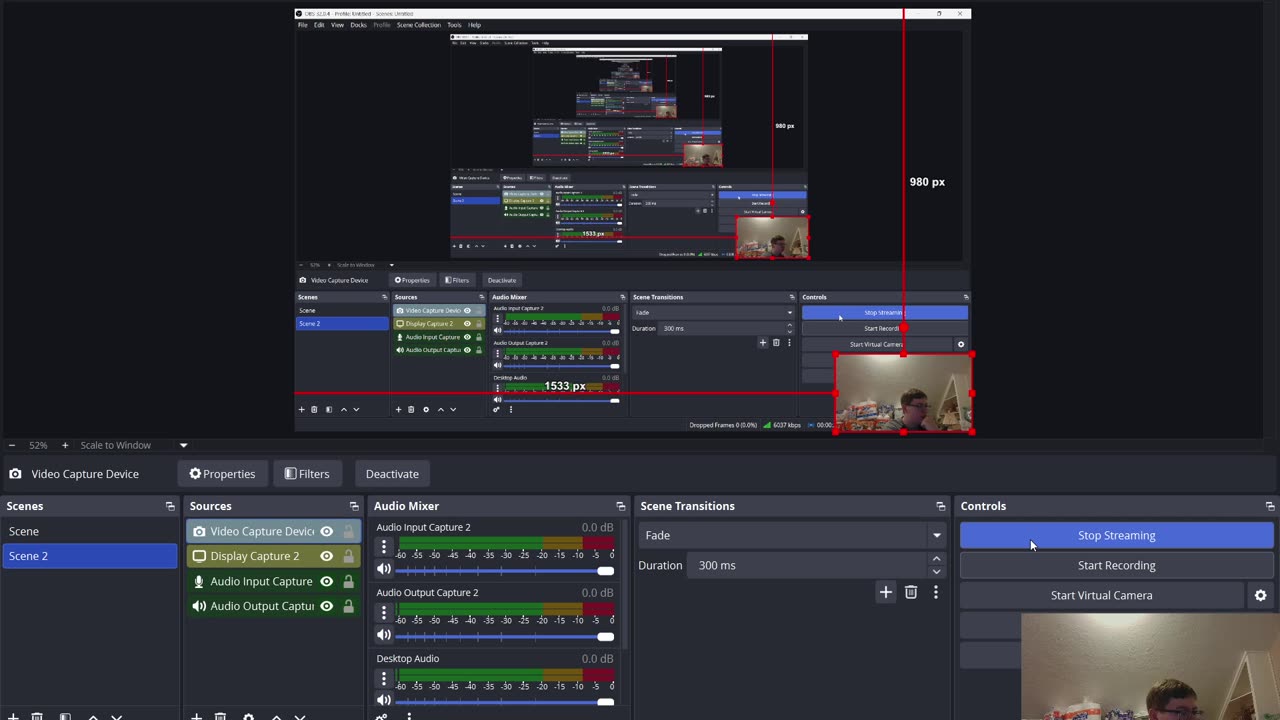The width and height of the screenshot is (1280, 720).
Task: Click the transition Duration 300 ms field
Action: pyautogui.click(x=807, y=565)
